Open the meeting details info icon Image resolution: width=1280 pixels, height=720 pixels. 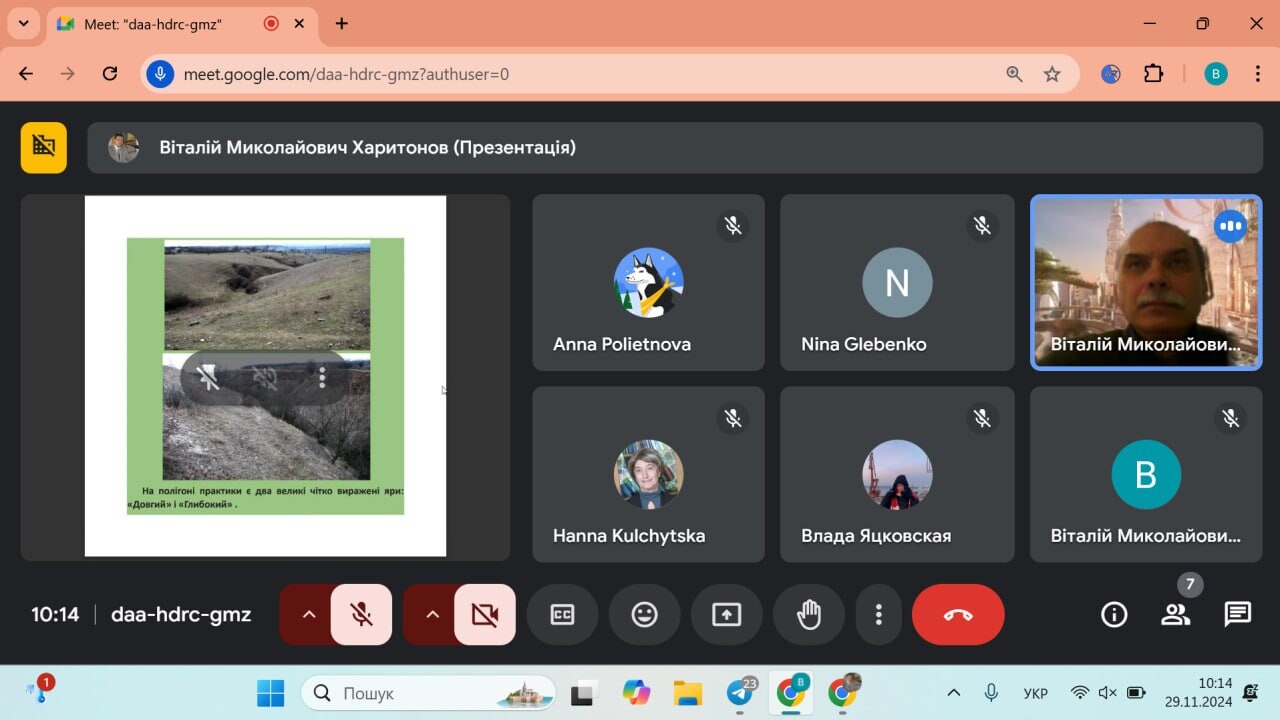tap(1114, 614)
